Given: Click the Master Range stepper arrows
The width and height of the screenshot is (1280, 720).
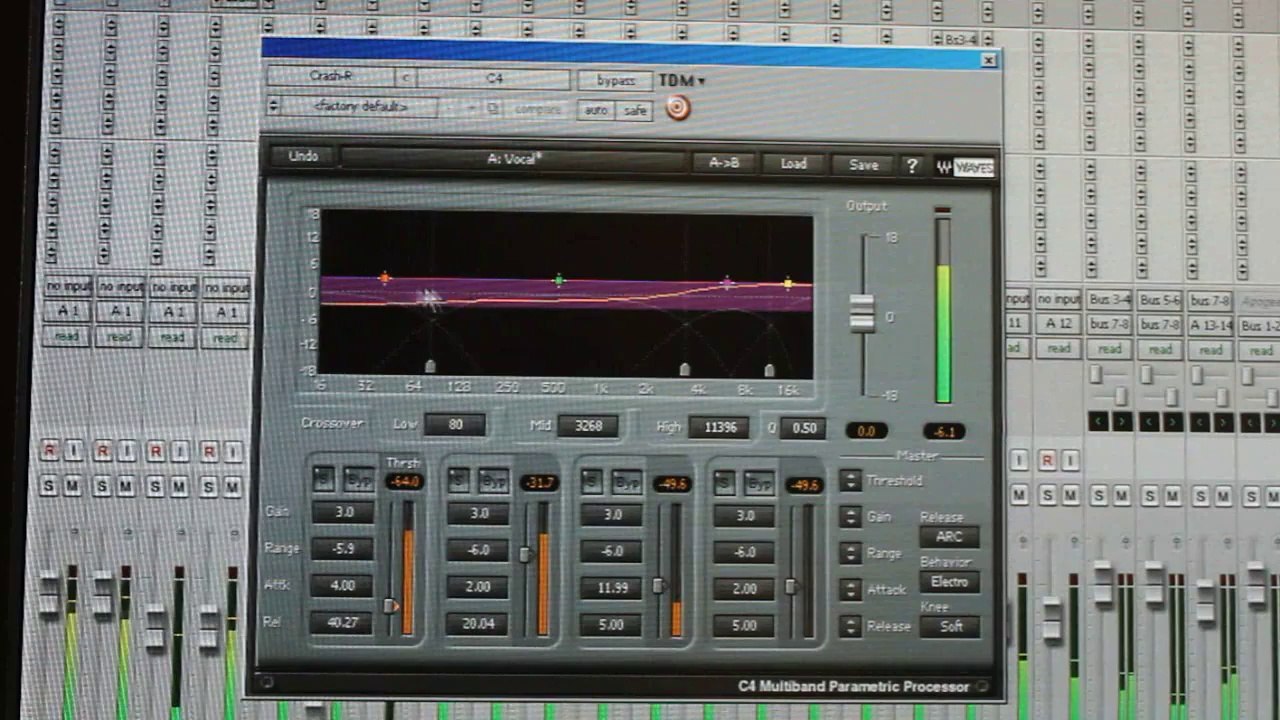Looking at the screenshot, I should click(x=850, y=553).
